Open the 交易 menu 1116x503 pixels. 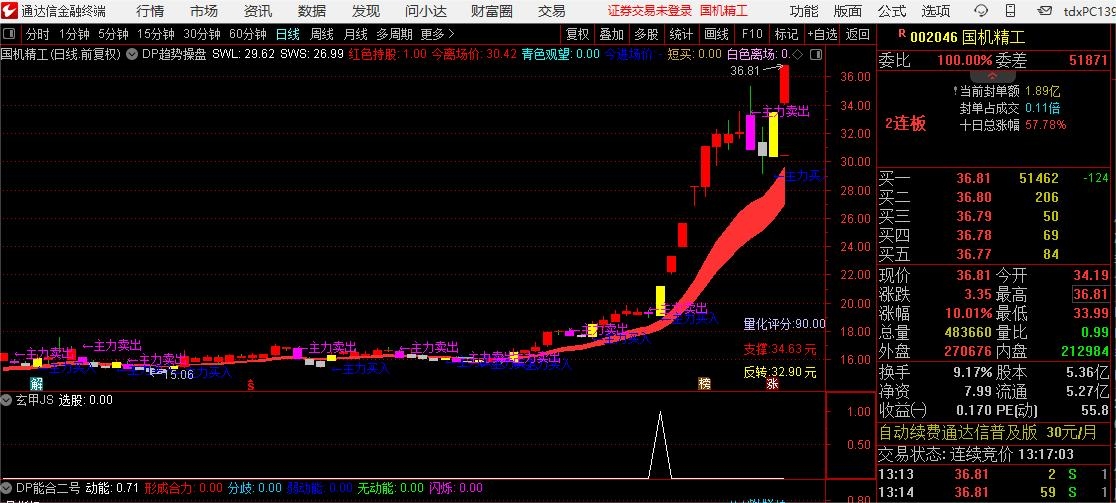pos(552,11)
